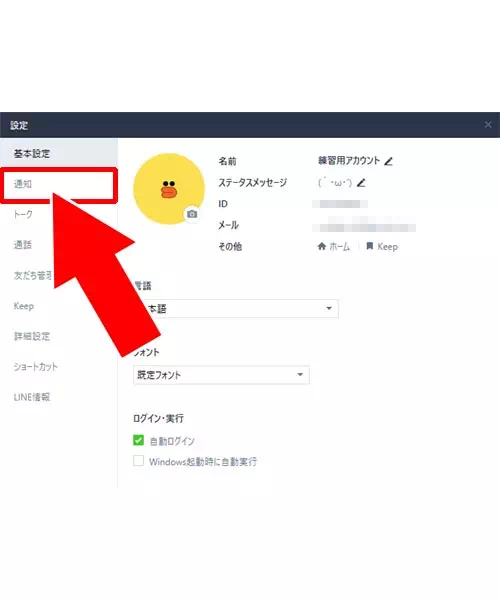500x600 pixels.
Task: Click the pencil icon next to 練習用アカウント
Action: tap(389, 161)
